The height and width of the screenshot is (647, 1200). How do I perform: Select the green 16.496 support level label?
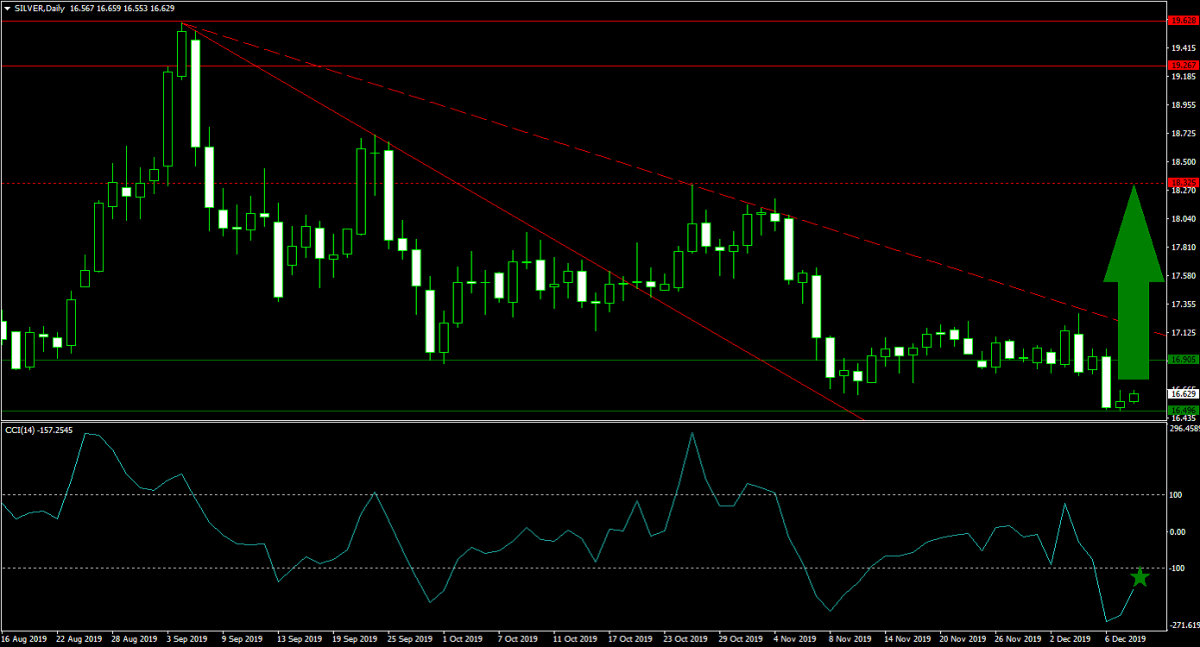[x=1183, y=410]
